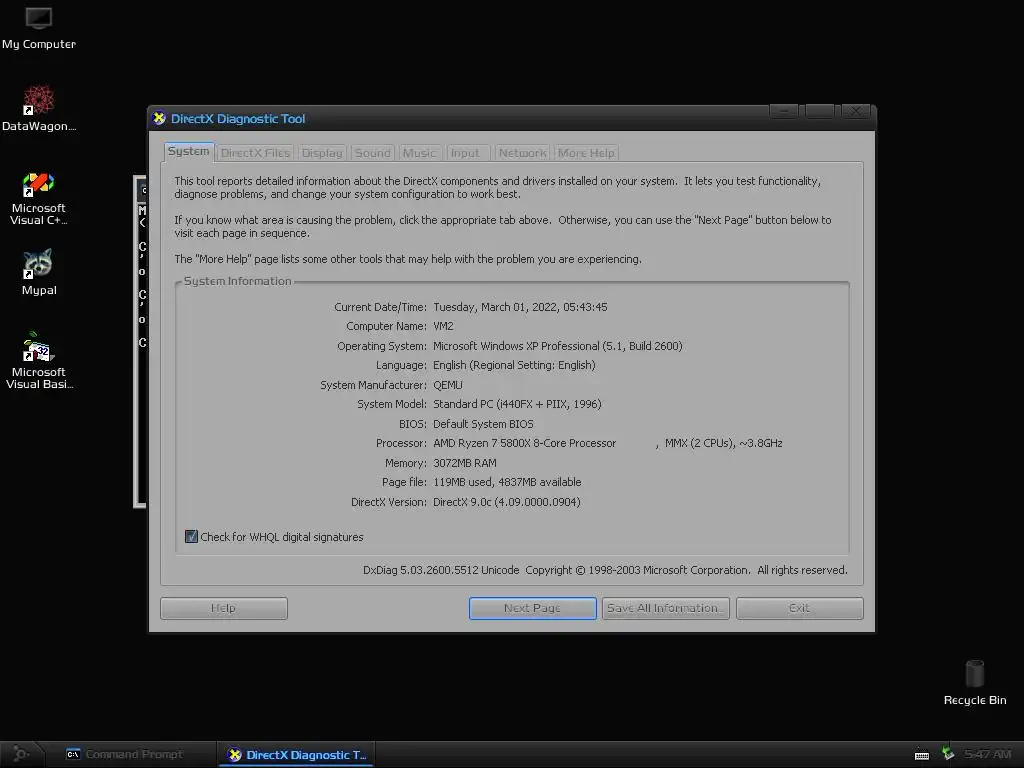Open the Mypal browser raccoon icon

point(39,272)
